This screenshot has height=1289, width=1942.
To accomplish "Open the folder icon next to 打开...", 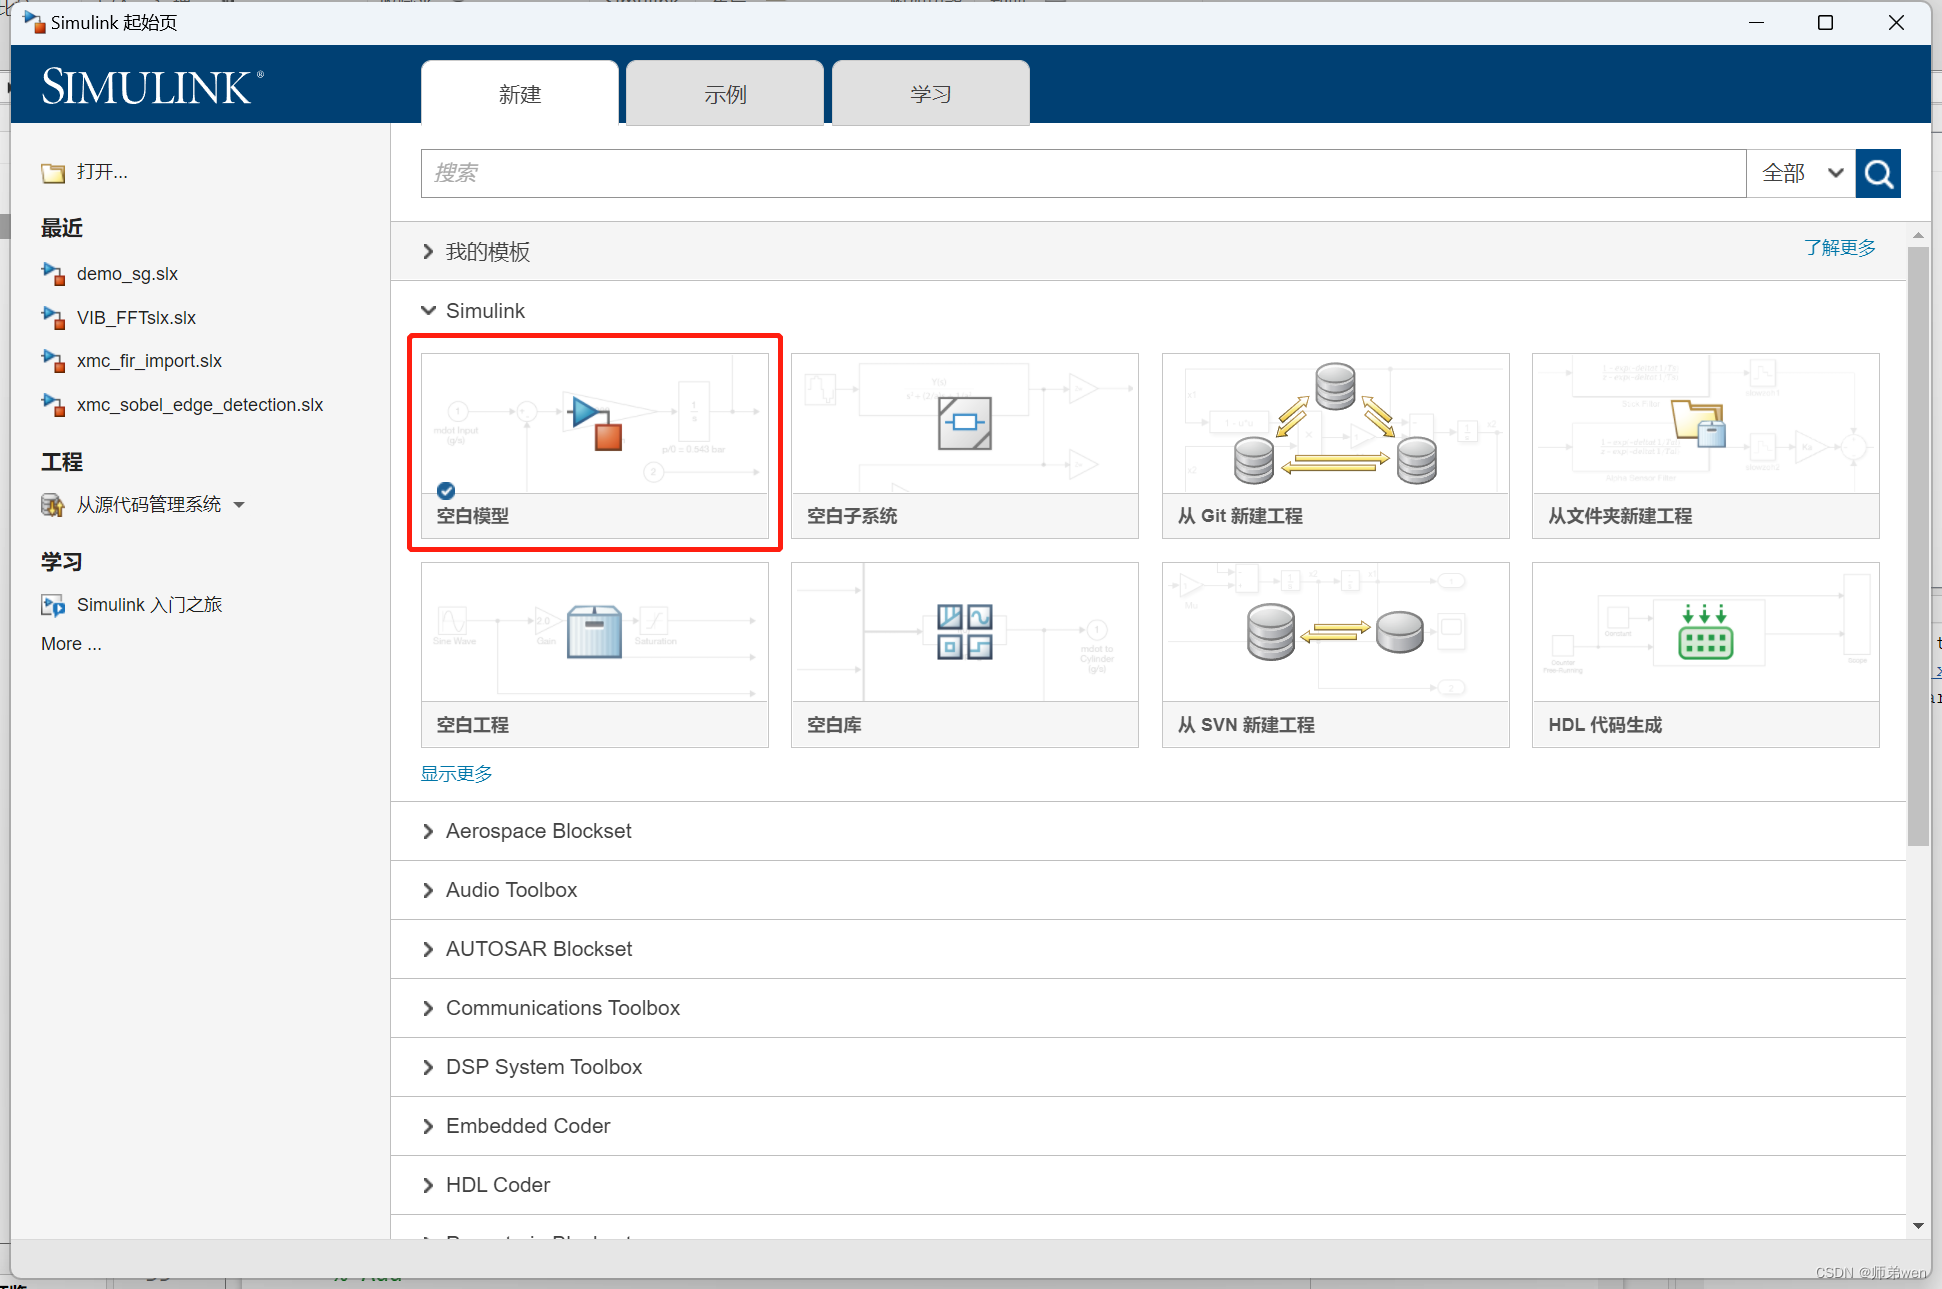I will (x=53, y=173).
